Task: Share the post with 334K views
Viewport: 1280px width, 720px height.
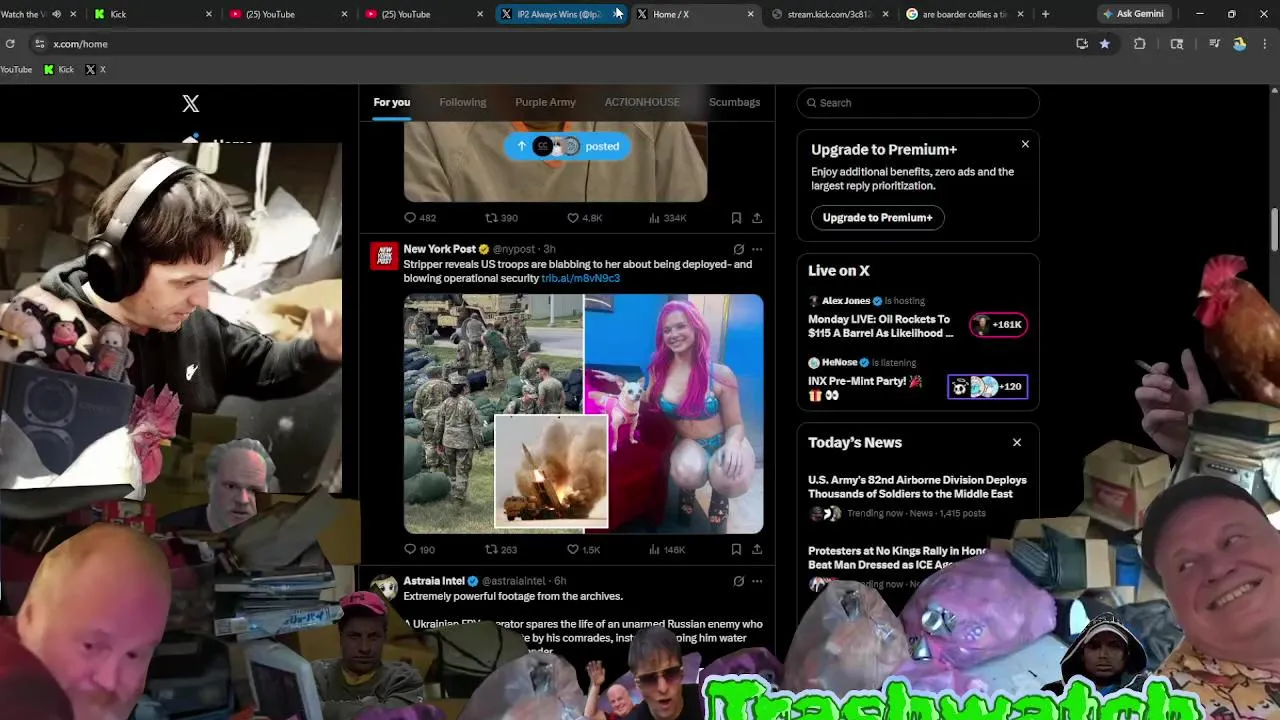Action: point(757,218)
